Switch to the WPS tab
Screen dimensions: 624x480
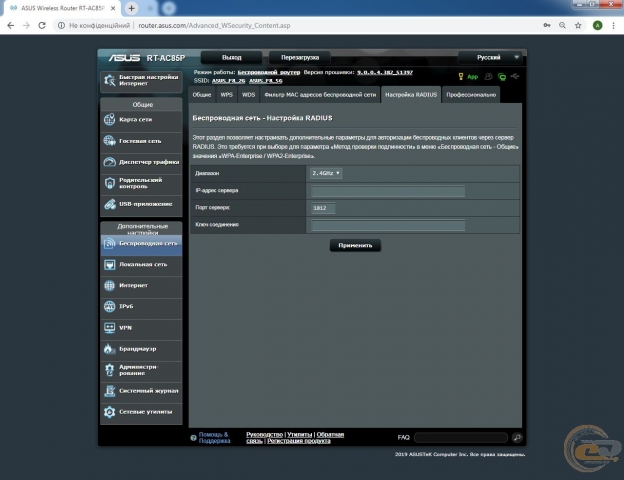point(227,95)
